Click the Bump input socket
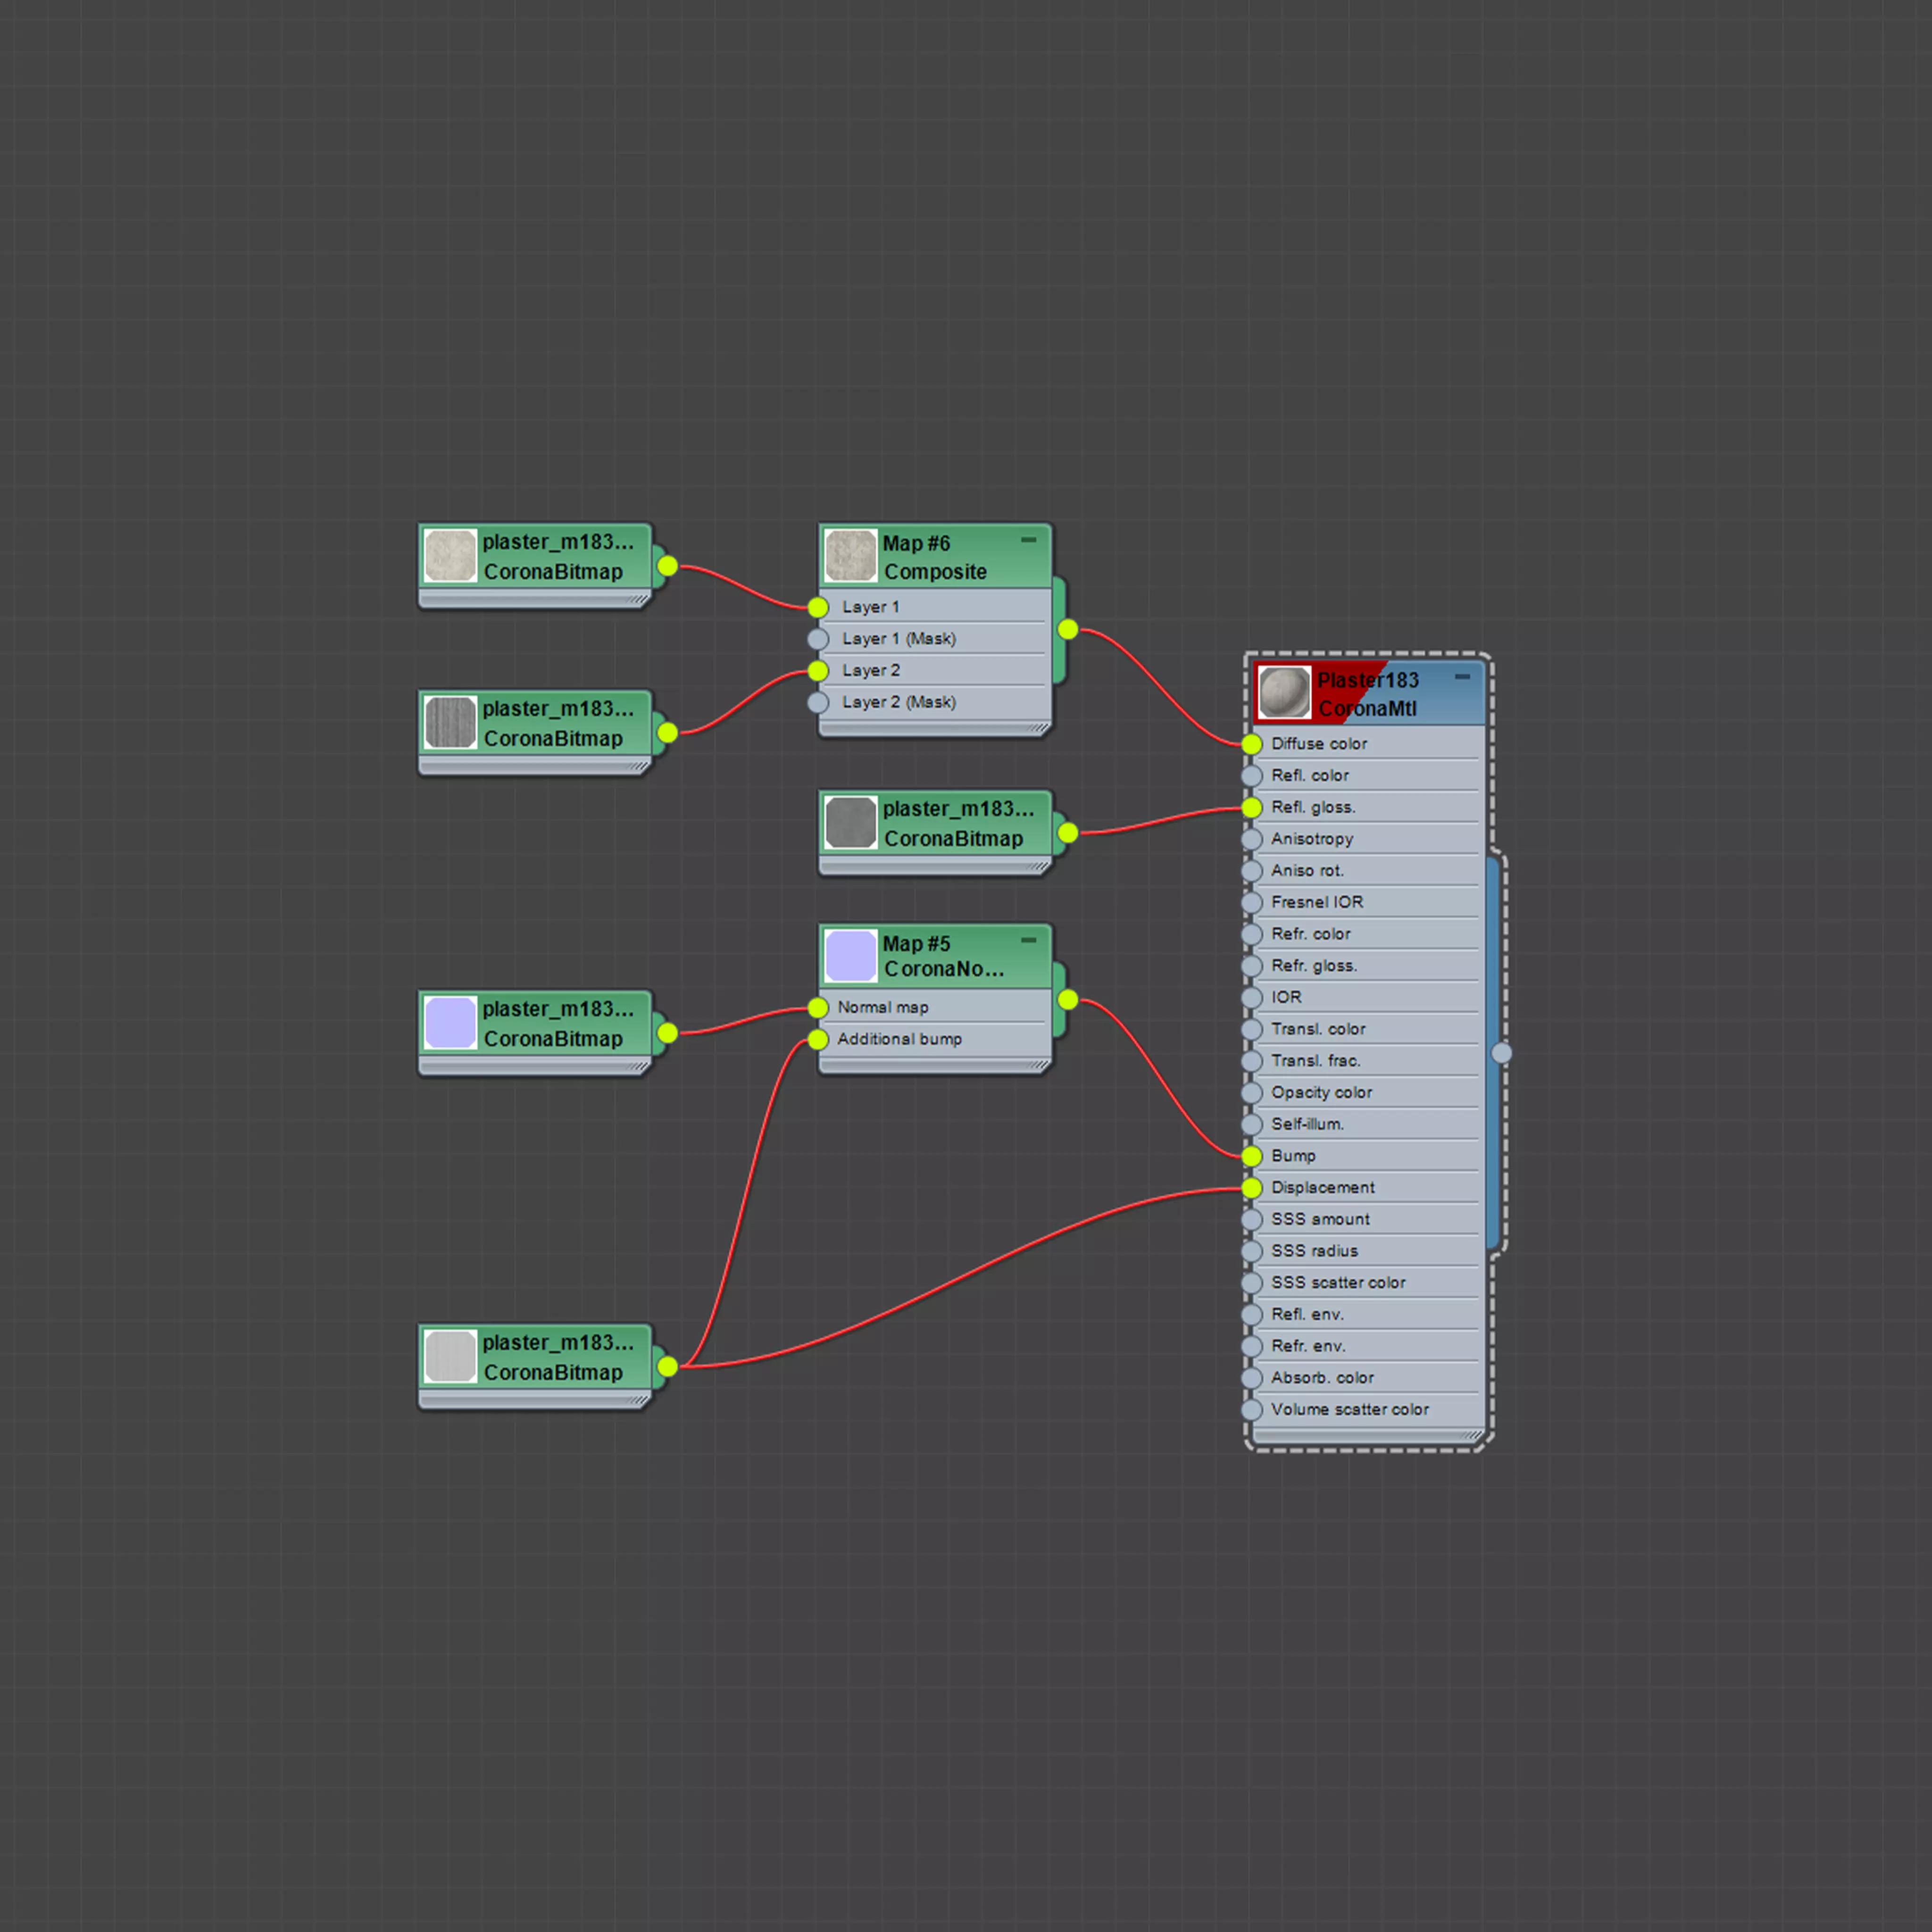Screen dimensions: 1932x1932 1252,1156
